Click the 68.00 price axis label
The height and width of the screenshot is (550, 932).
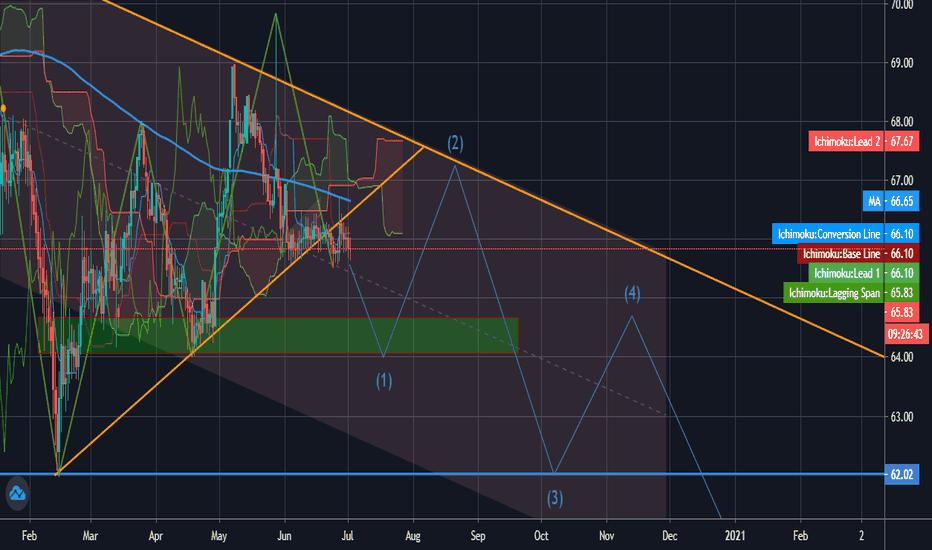click(902, 122)
